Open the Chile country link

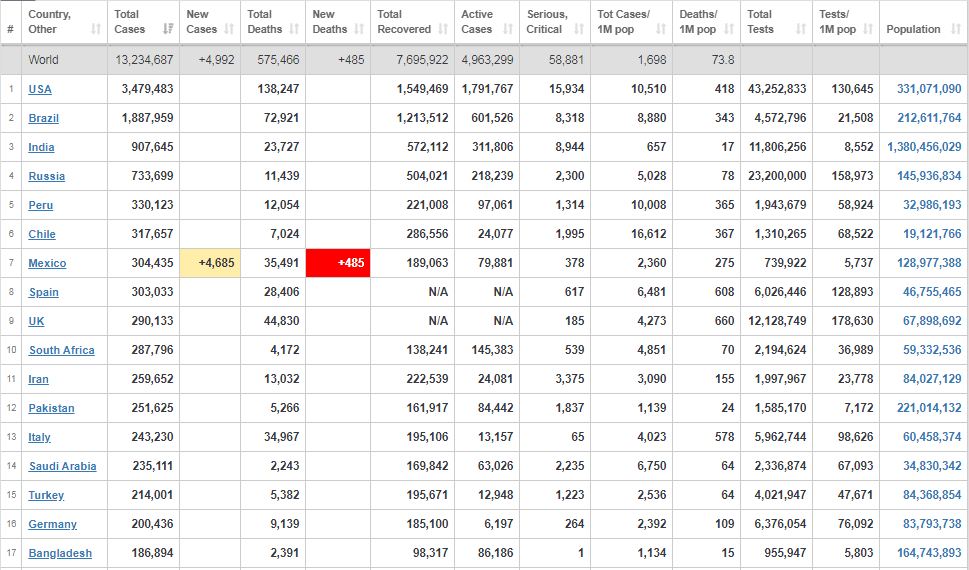42,234
